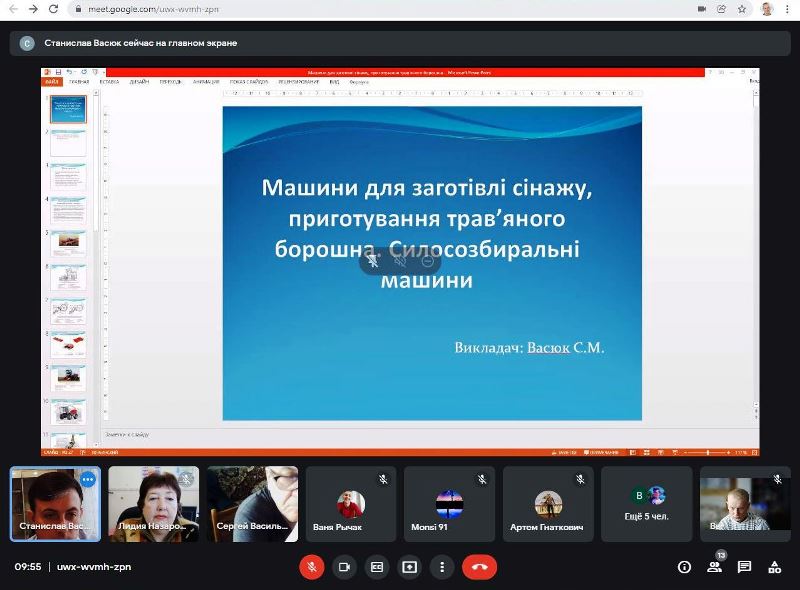Open meeting details info icon
Image resolution: width=800 pixels, height=590 pixels.
pyautogui.click(x=684, y=567)
